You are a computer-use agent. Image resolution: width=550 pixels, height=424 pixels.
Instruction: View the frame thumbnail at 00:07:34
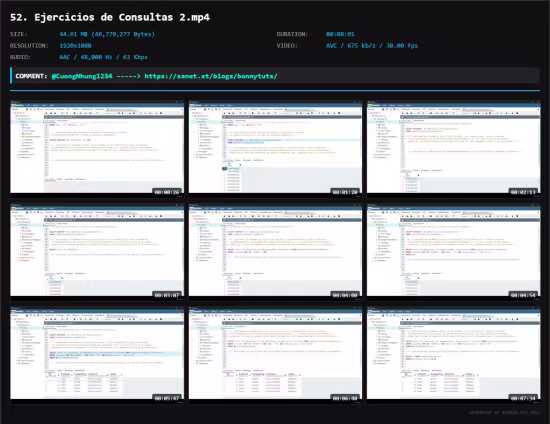454,355
